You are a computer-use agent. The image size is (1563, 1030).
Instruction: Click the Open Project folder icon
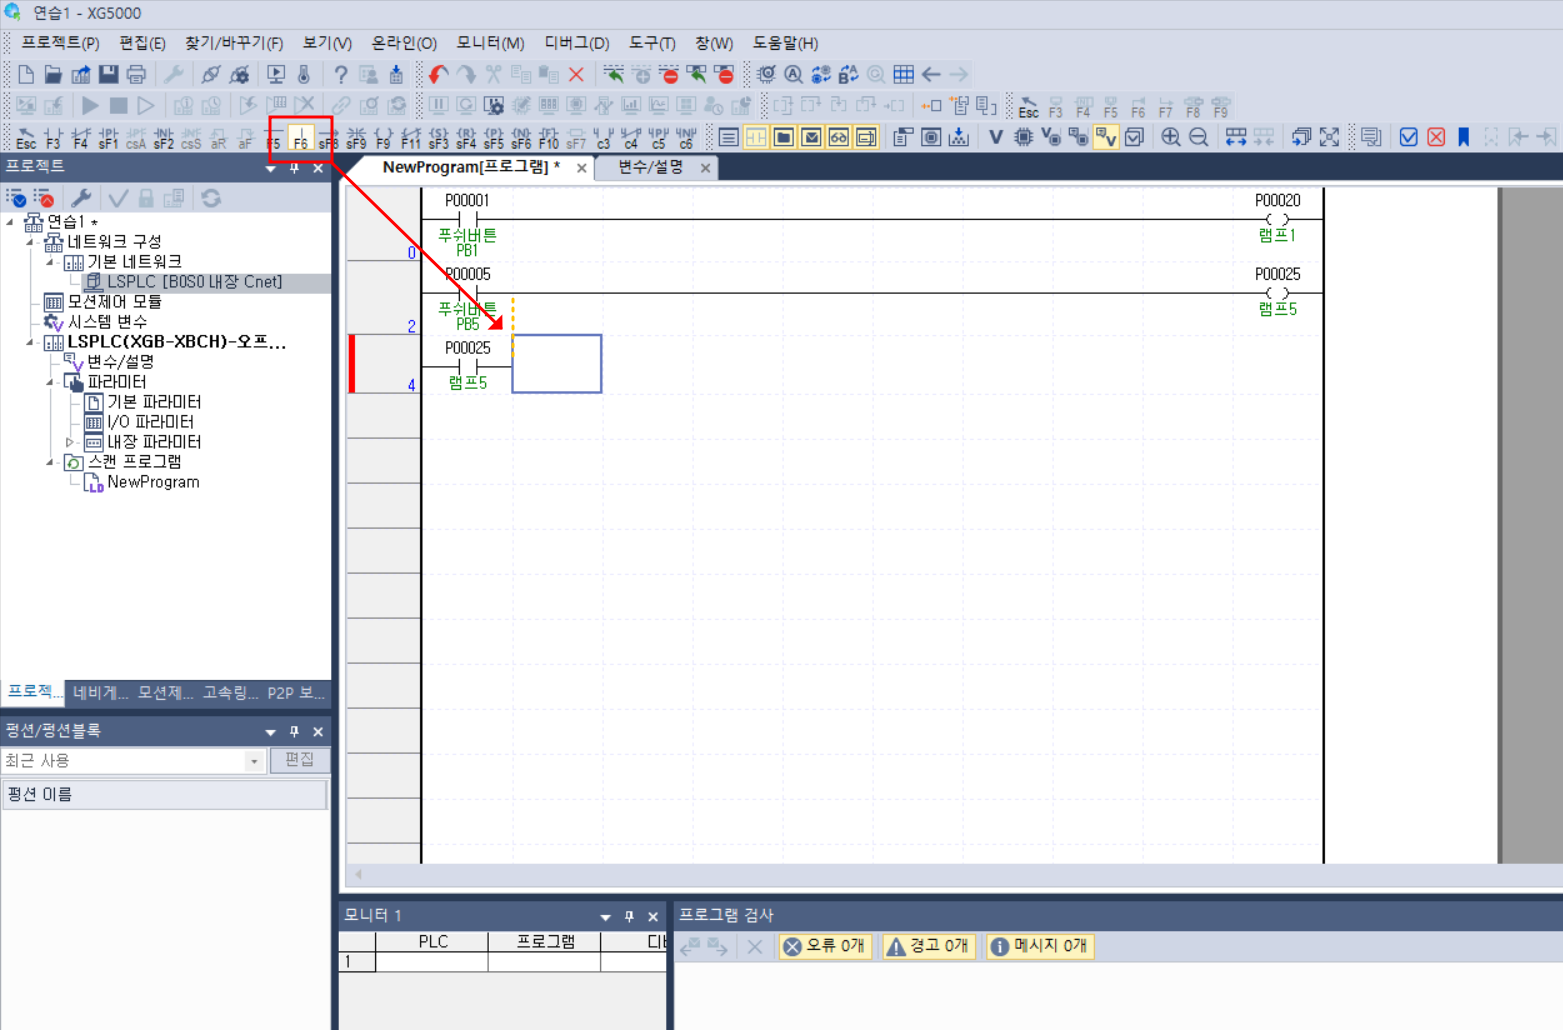[53, 75]
